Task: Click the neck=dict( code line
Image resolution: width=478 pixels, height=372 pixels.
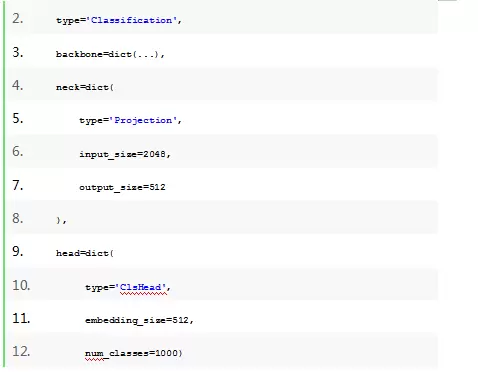Action: click(x=85, y=87)
